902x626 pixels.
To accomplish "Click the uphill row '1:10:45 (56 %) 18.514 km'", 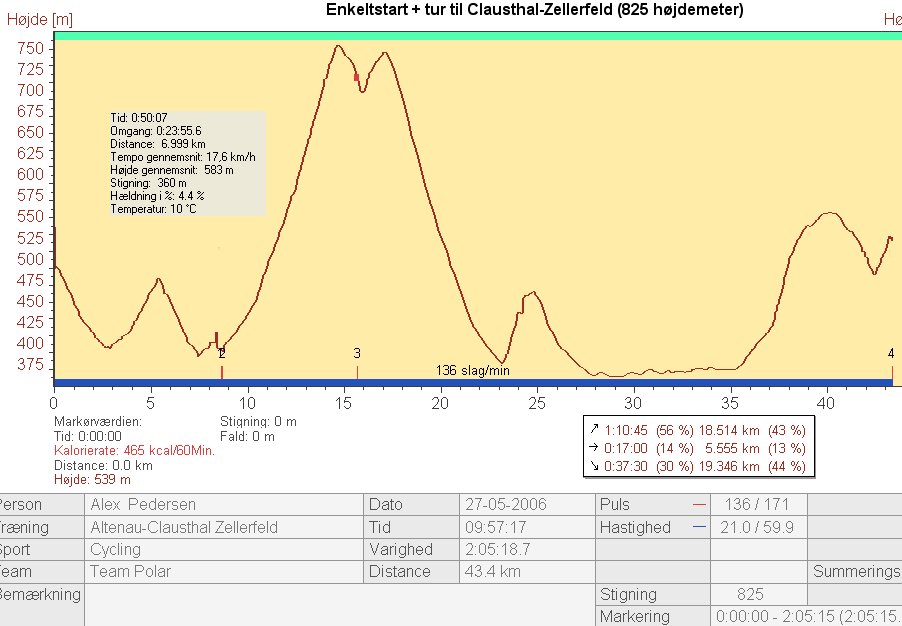I will [x=698, y=430].
